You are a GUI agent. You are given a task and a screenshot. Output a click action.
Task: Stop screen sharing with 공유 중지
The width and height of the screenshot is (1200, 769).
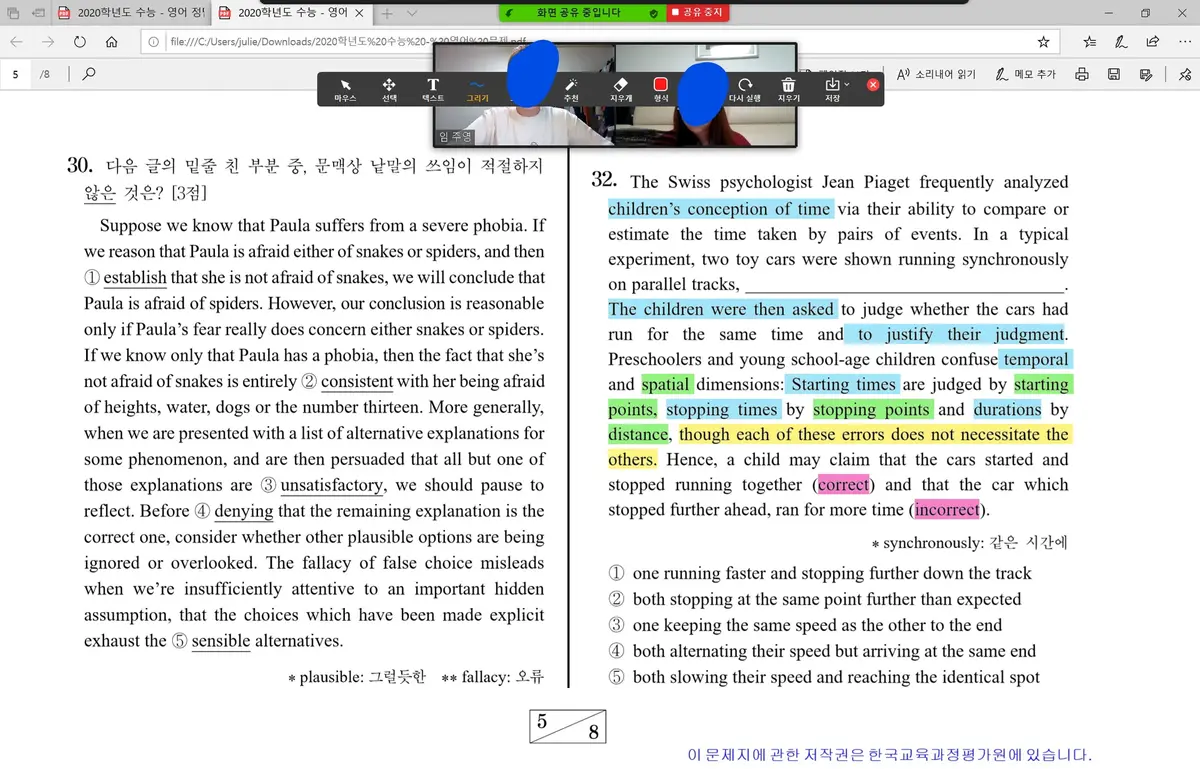point(698,13)
